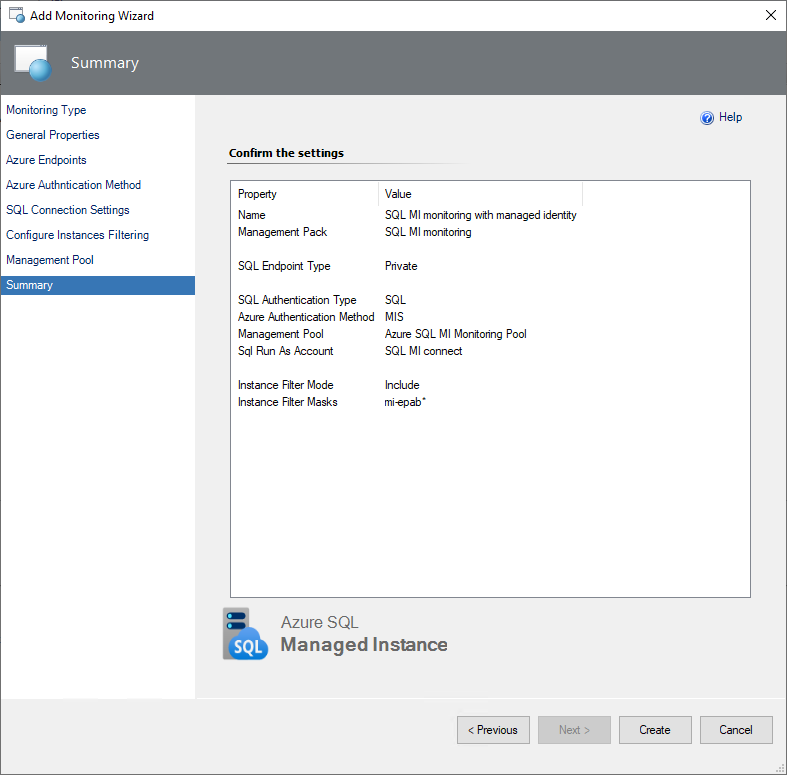Select the Name property row label
This screenshot has height=775, width=787.
(251, 215)
